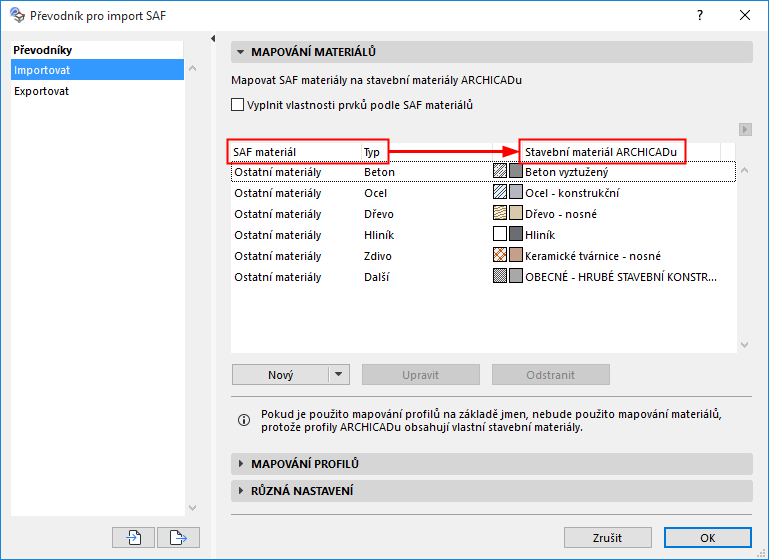Image resolution: width=769 pixels, height=560 pixels.
Task: Open the Nový button dropdown arrow
Action: (x=338, y=375)
